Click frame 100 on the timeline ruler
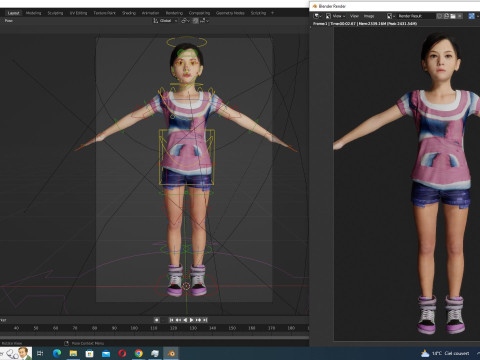The width and height of the screenshot is (480, 360). [134, 328]
